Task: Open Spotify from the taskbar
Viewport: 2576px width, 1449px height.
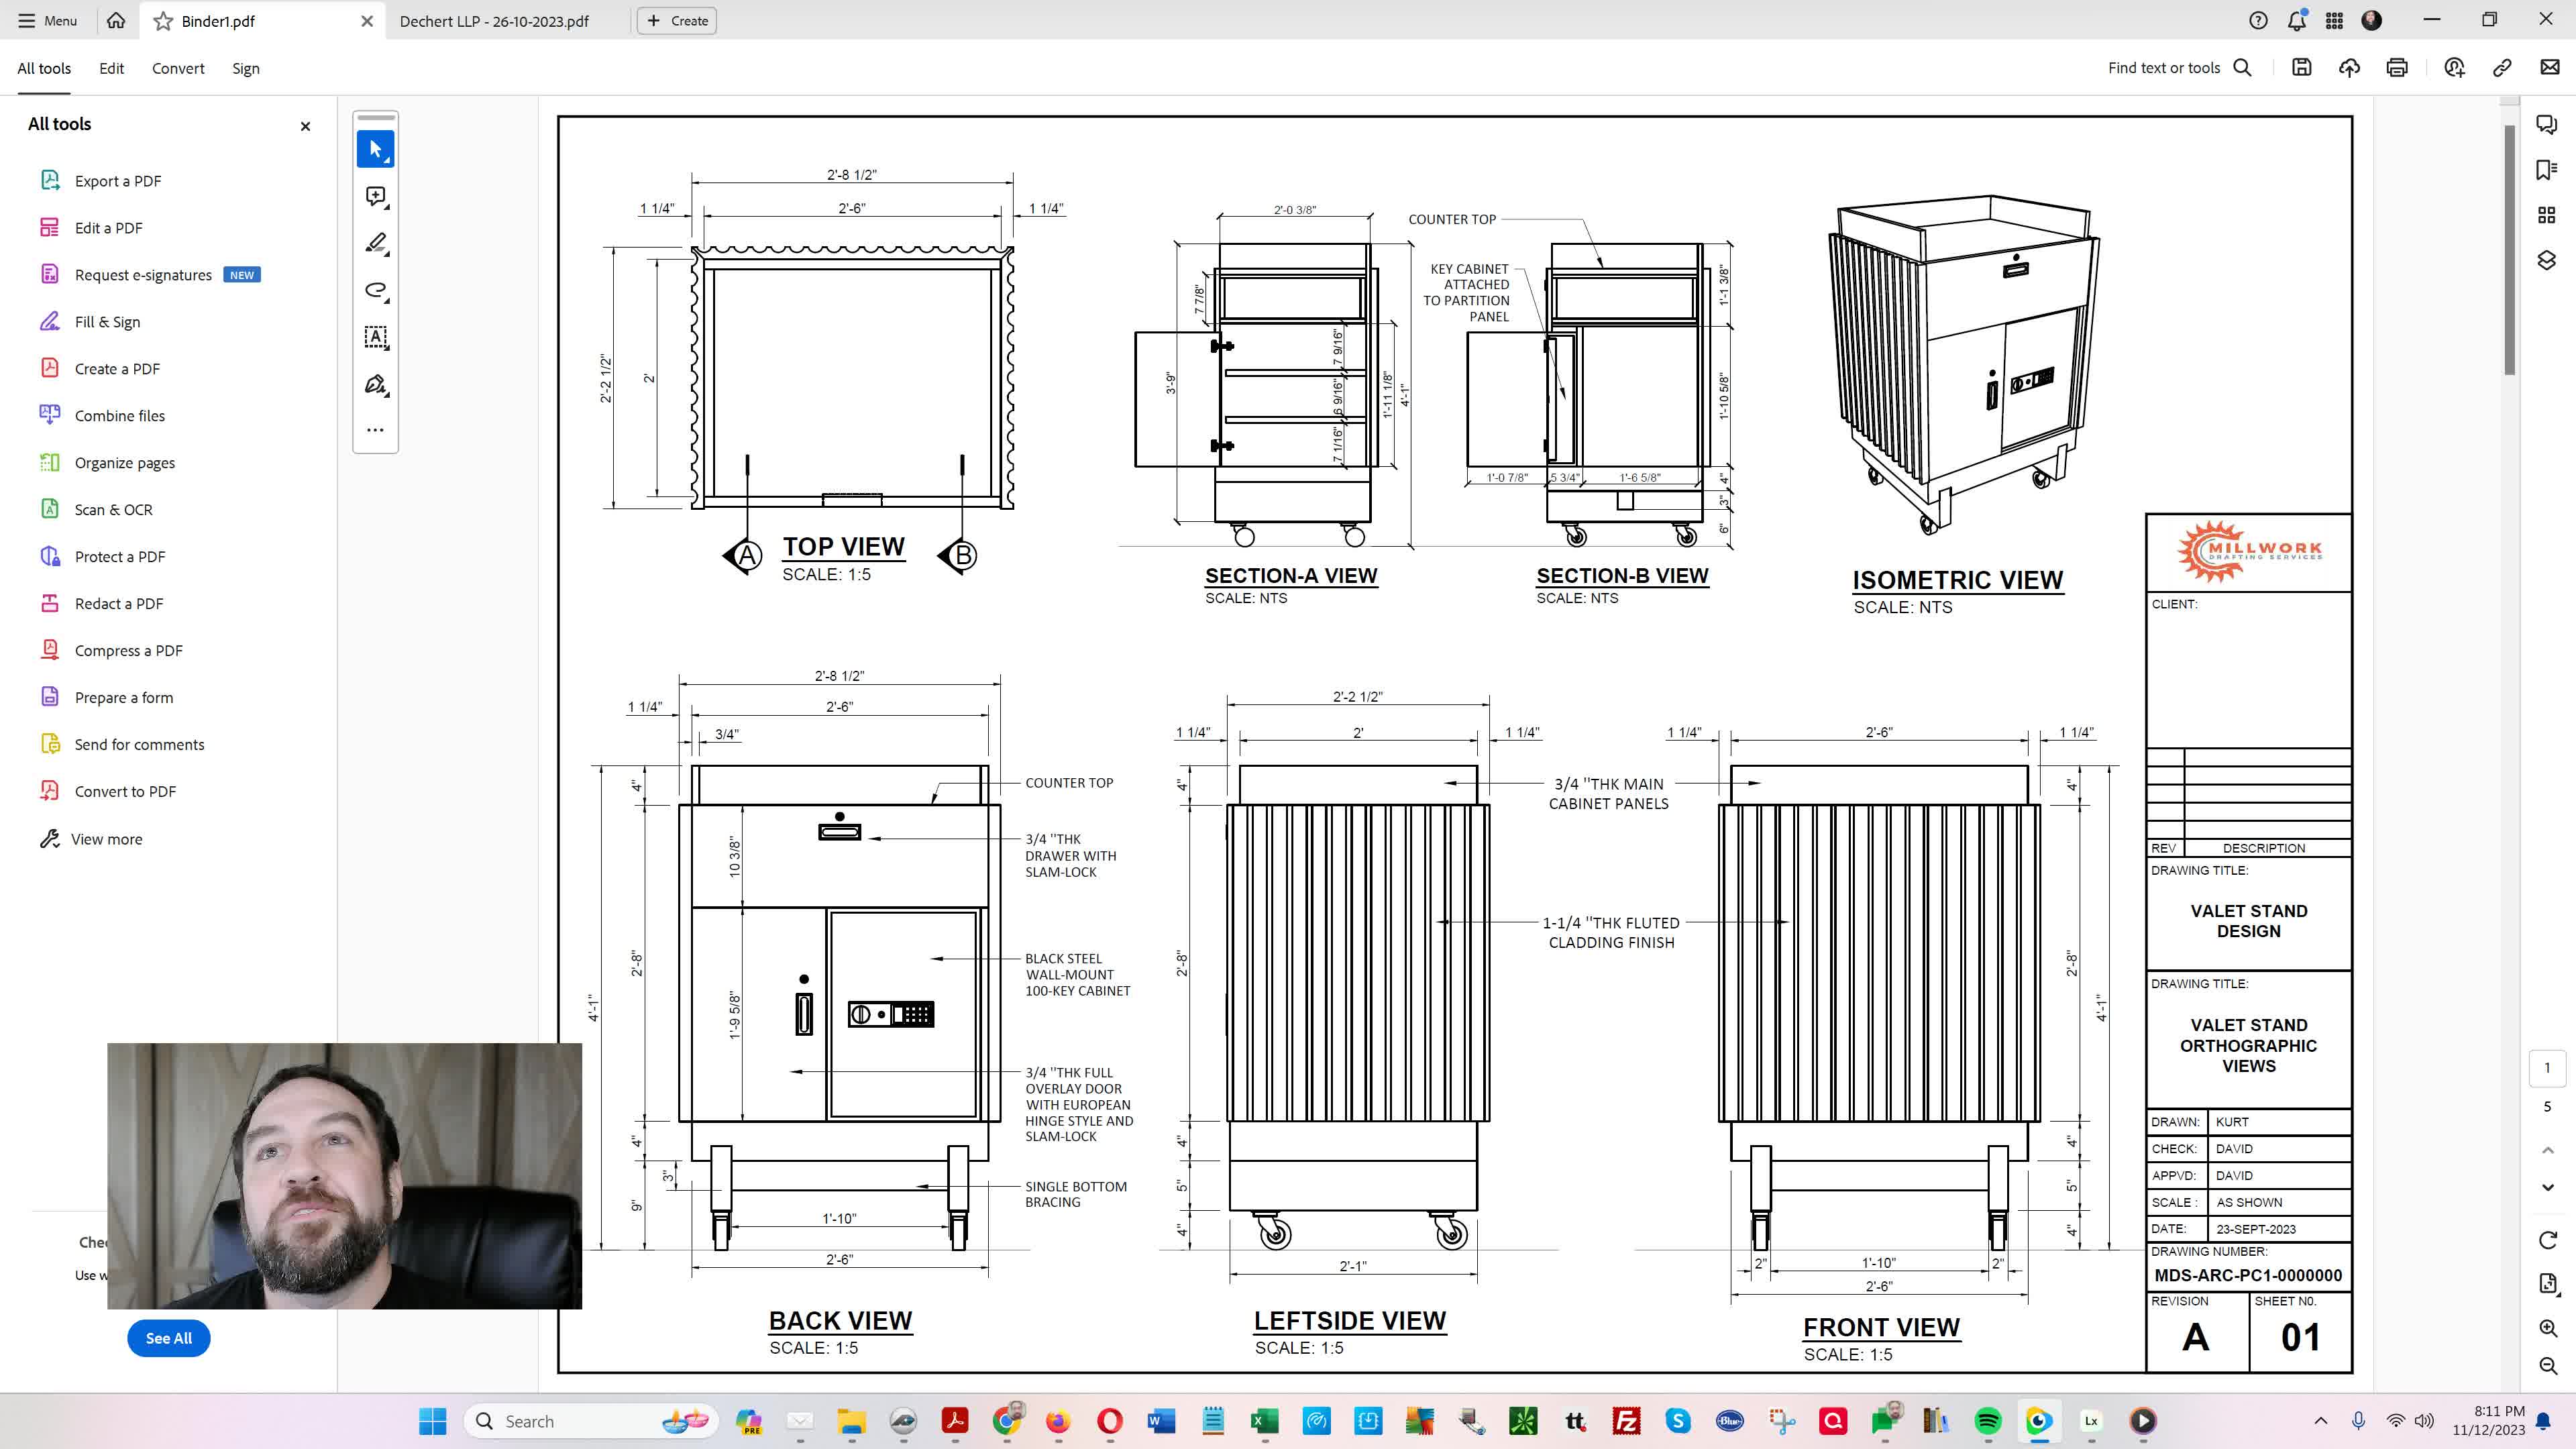Action: (1987, 1421)
